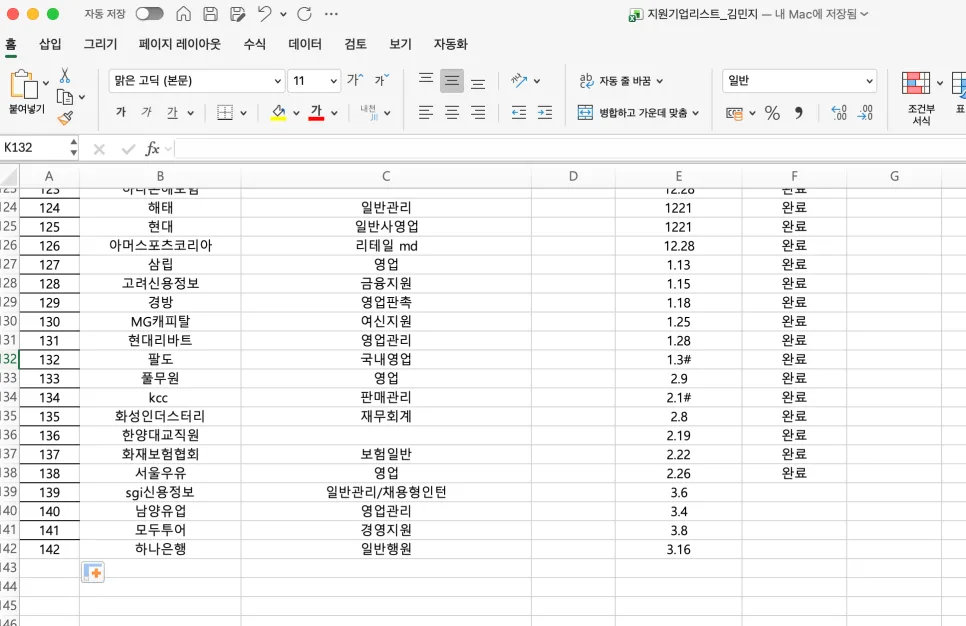The width and height of the screenshot is (966, 626).
Task: Open the 그리기 ribbon tab
Action: 100,44
